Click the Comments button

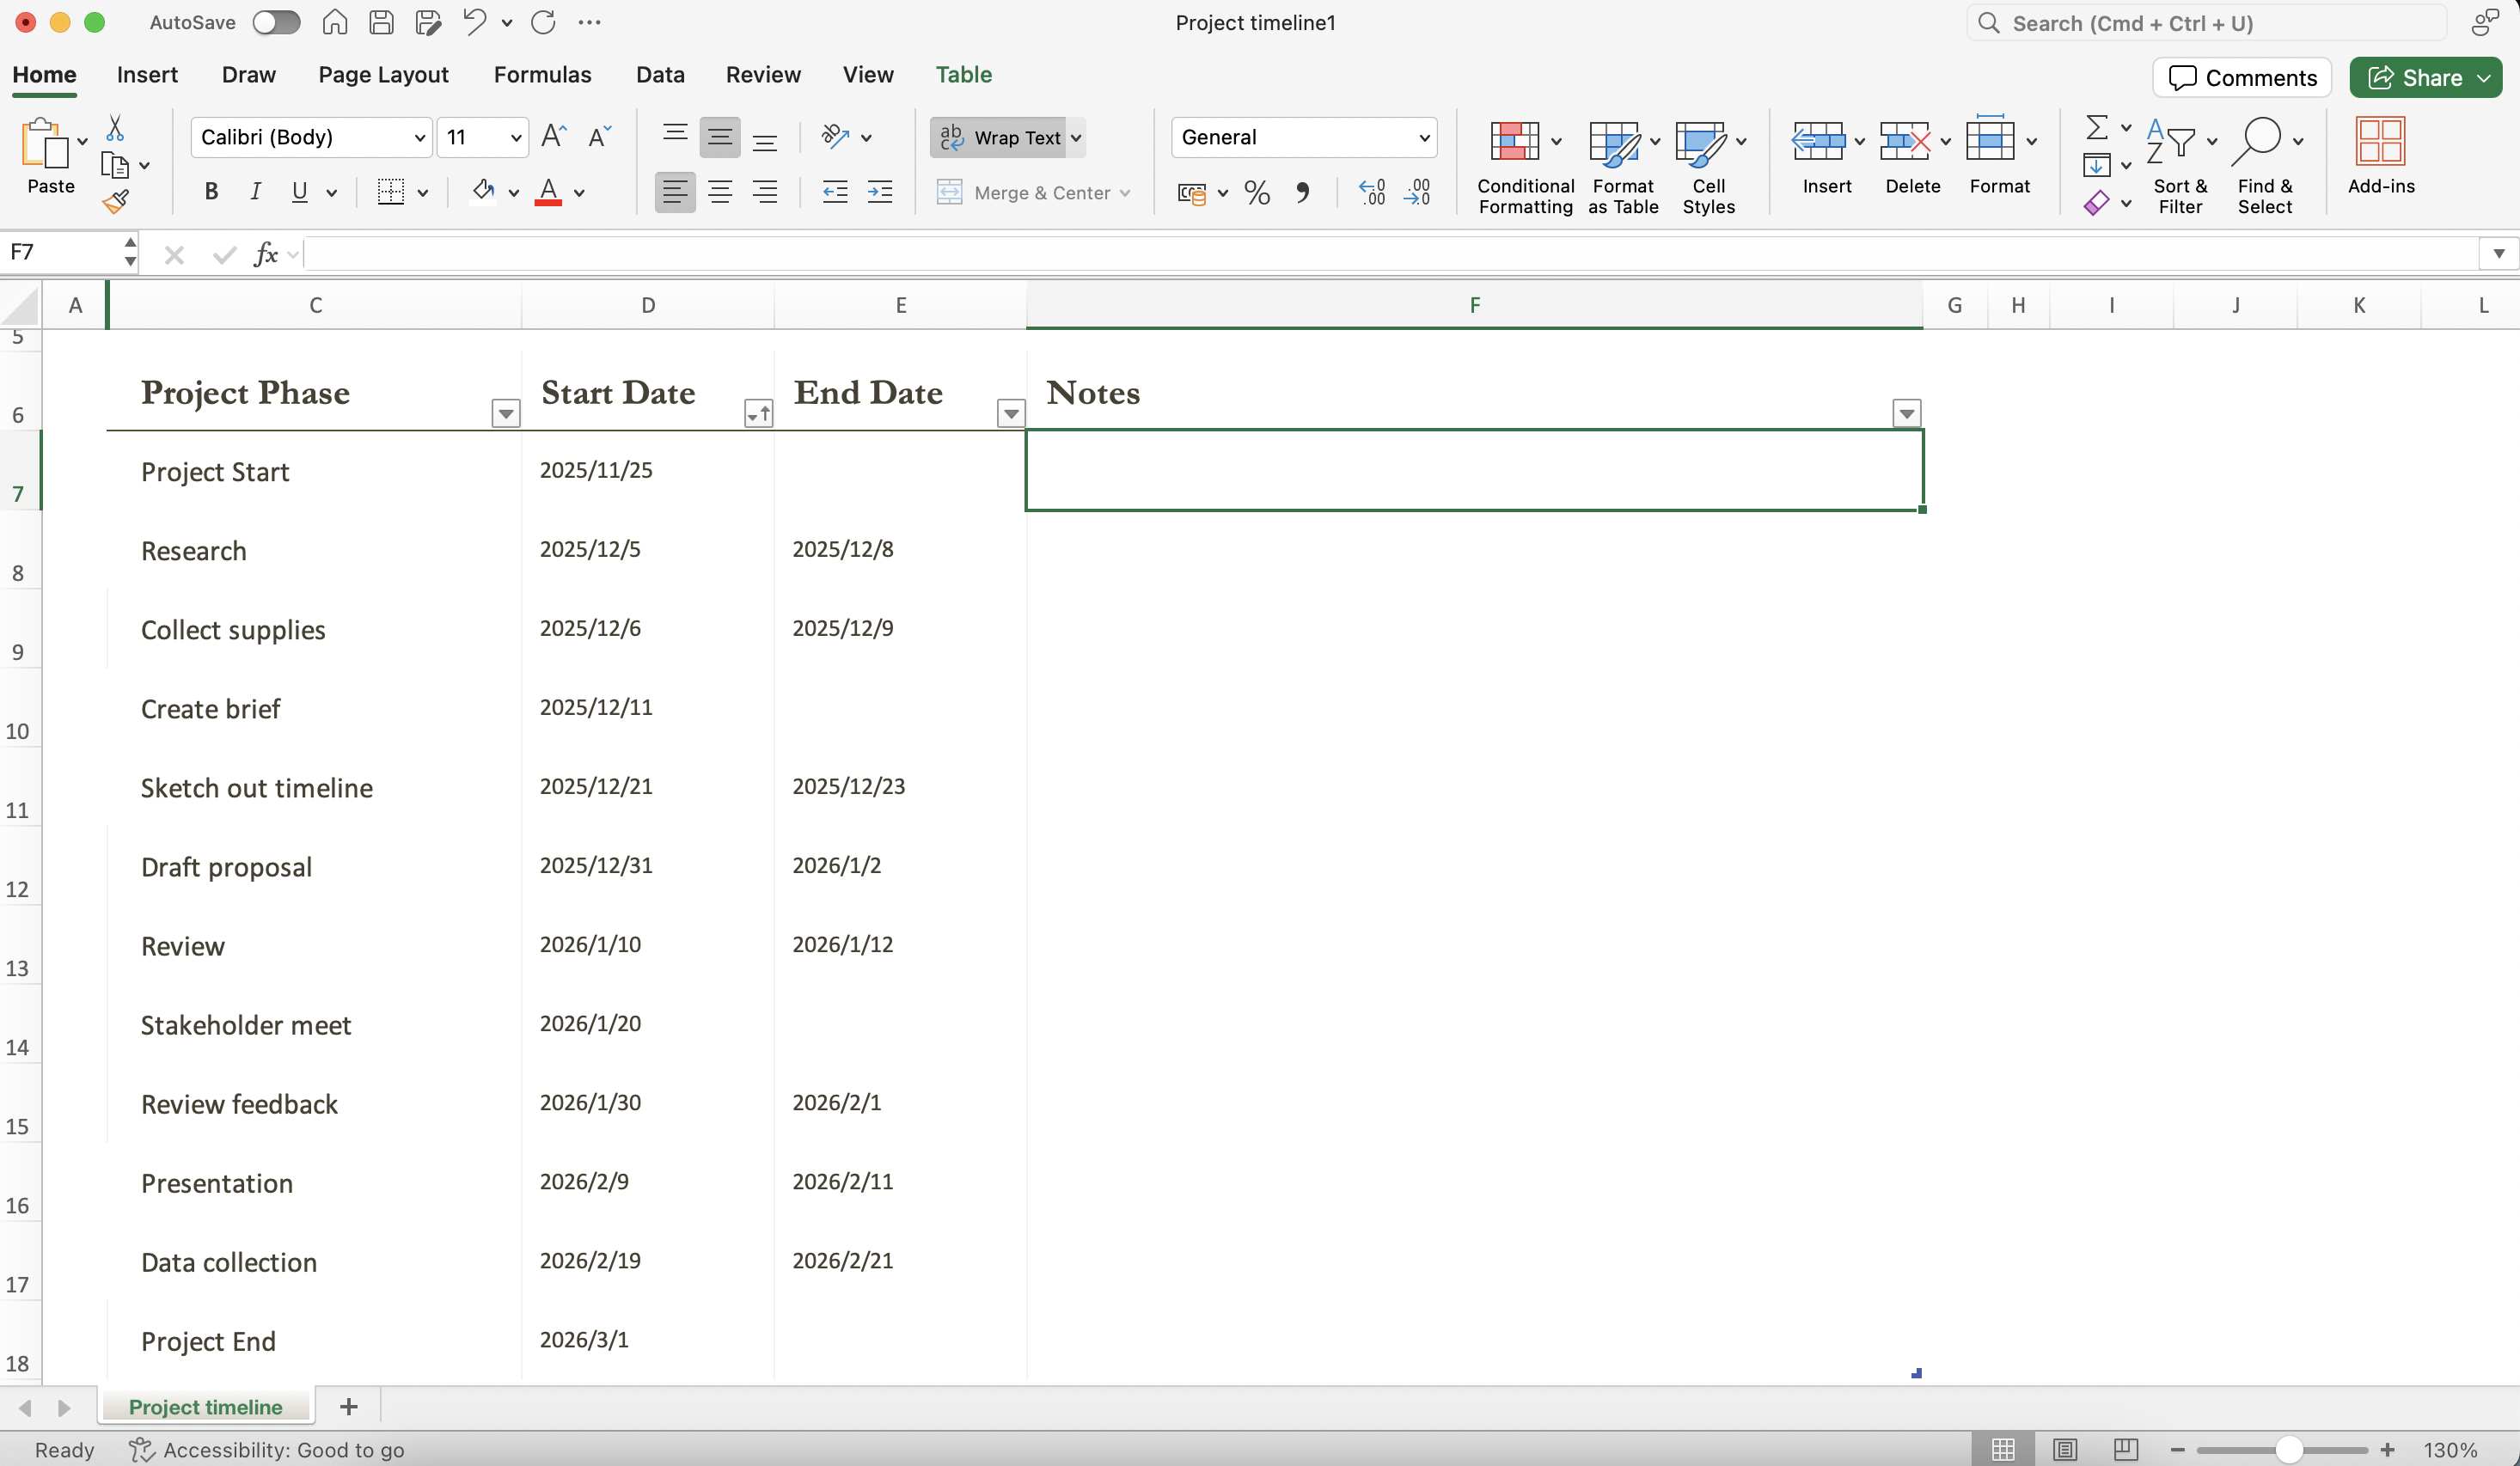pyautogui.click(x=2242, y=77)
